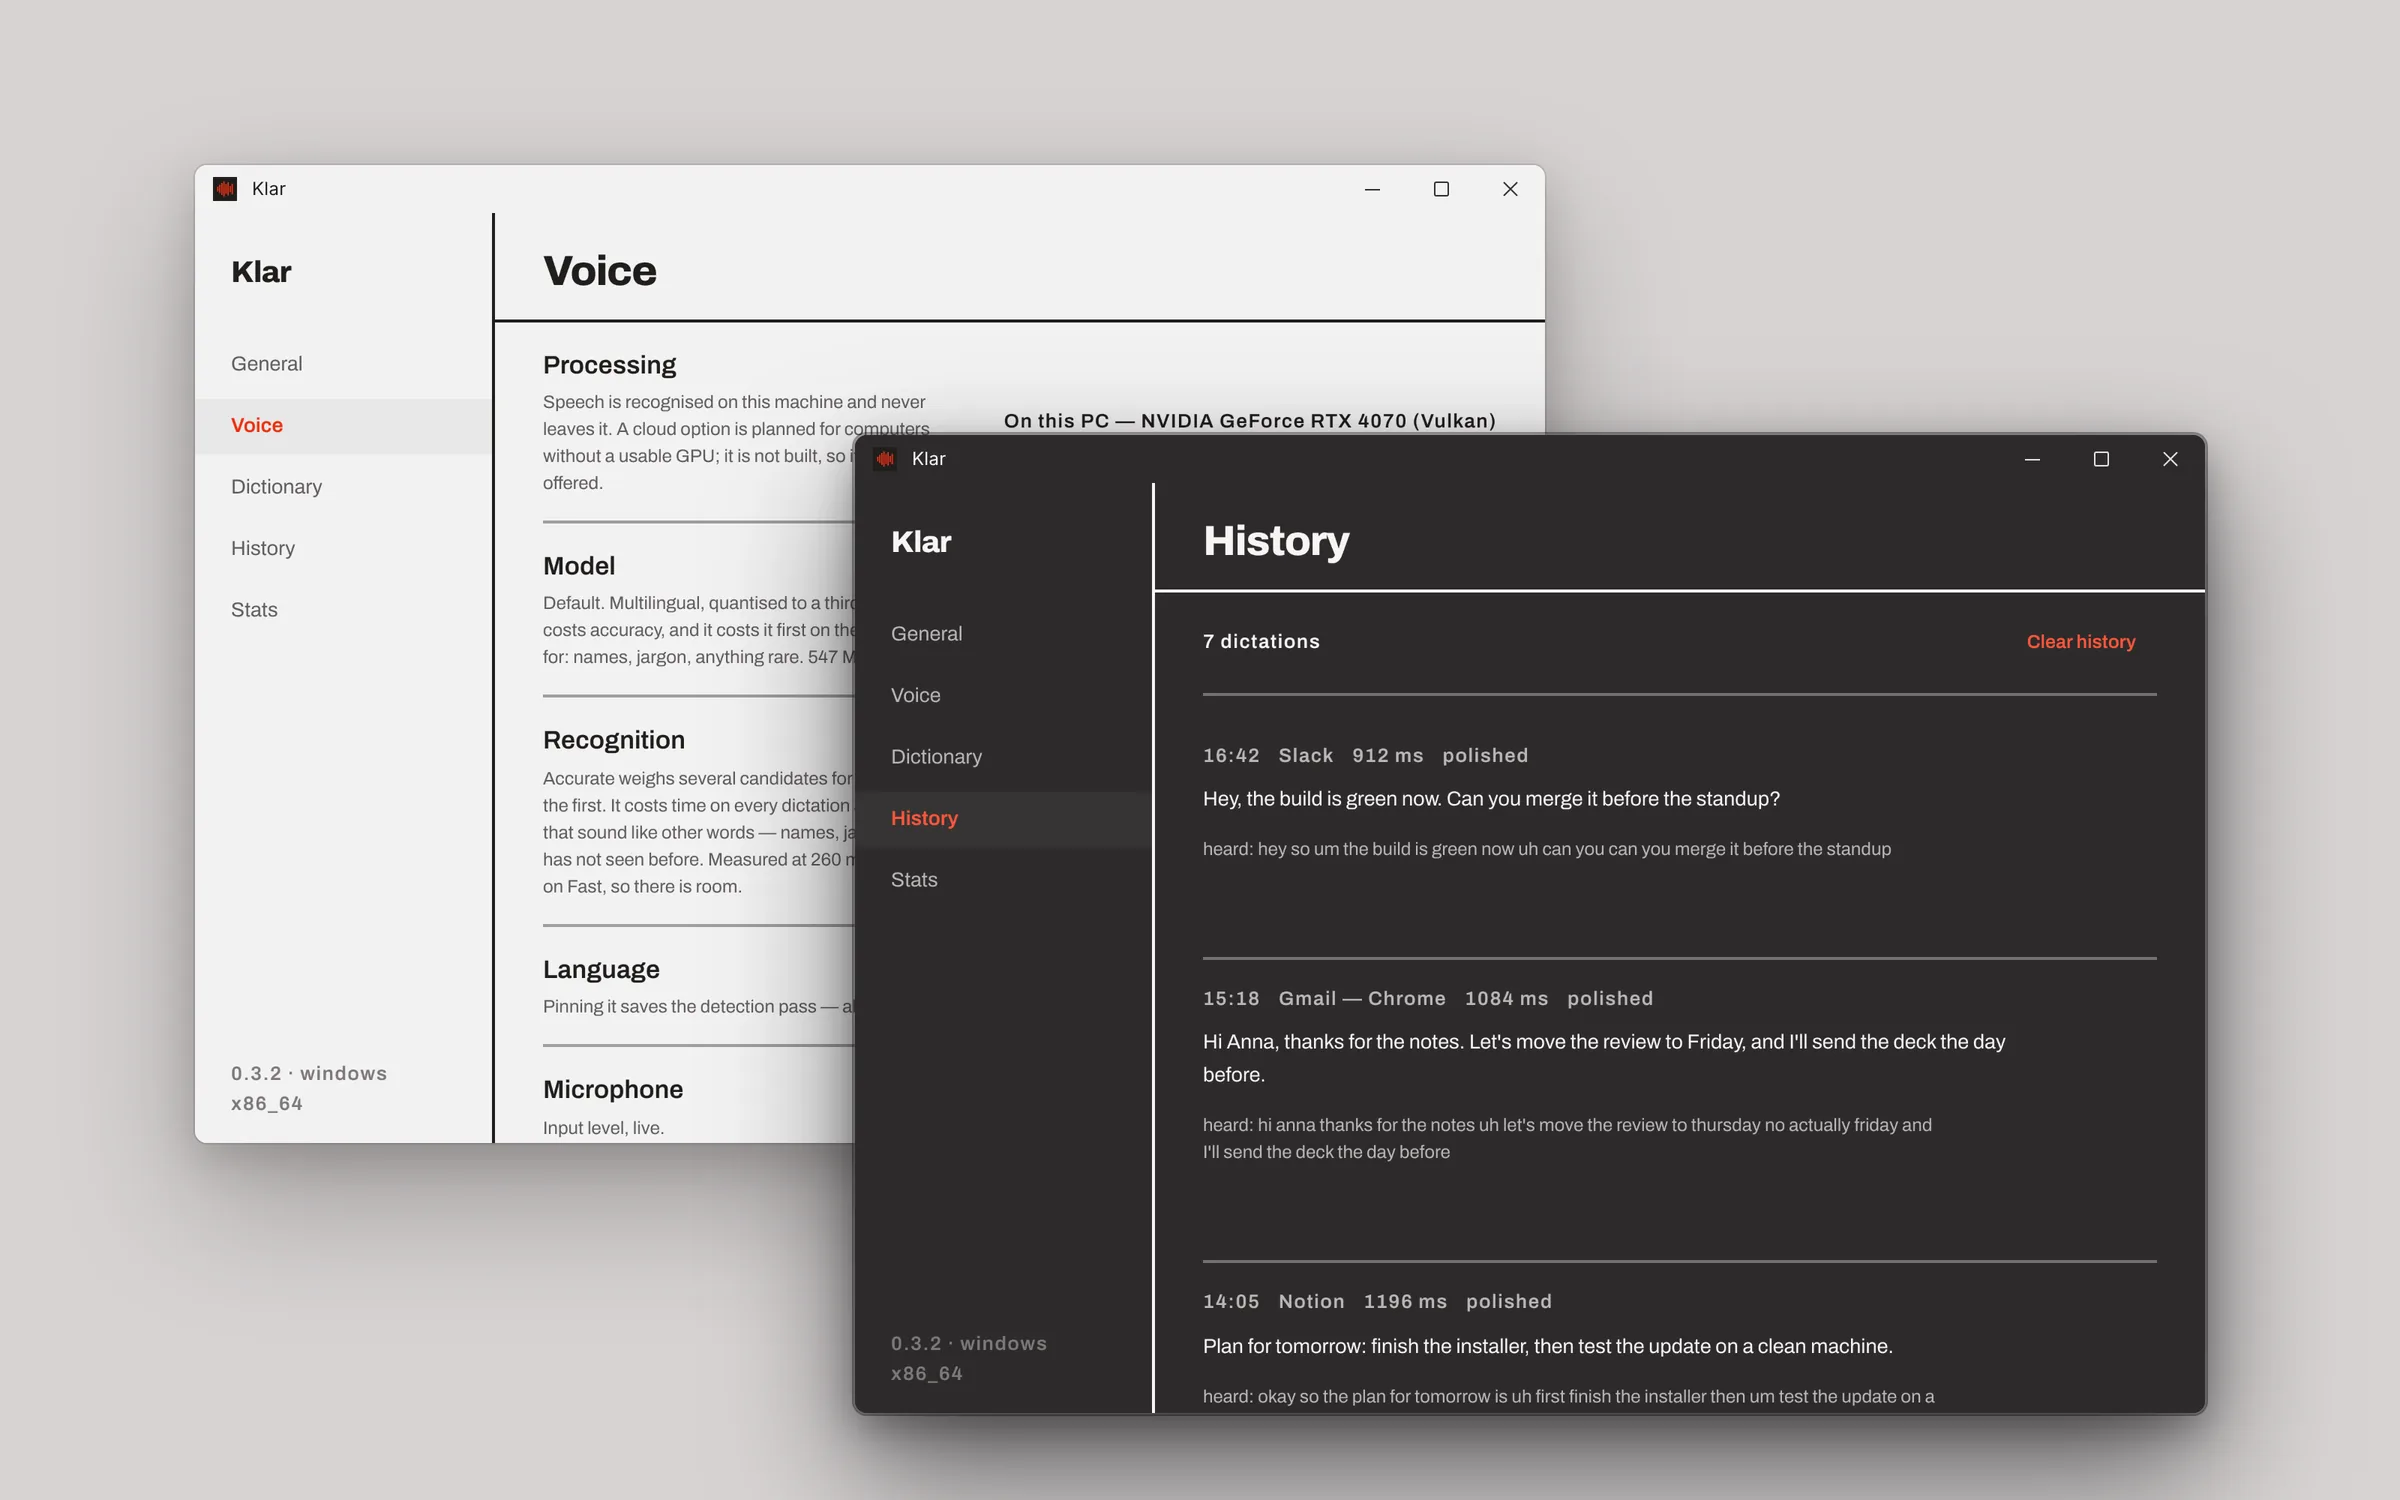Screen dimensions: 2400x1500
Task: Open Stats in the light window sidebar
Action: pyautogui.click(x=343, y=610)
